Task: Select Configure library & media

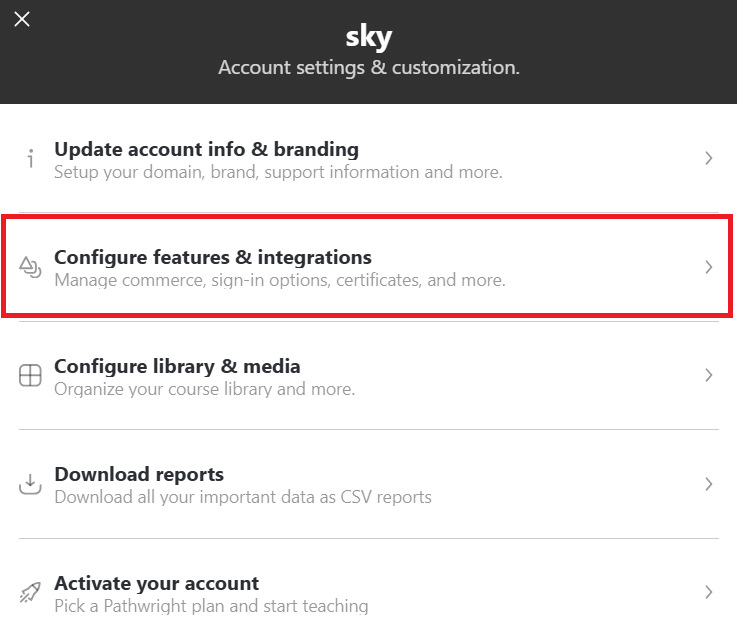Action: tap(177, 366)
